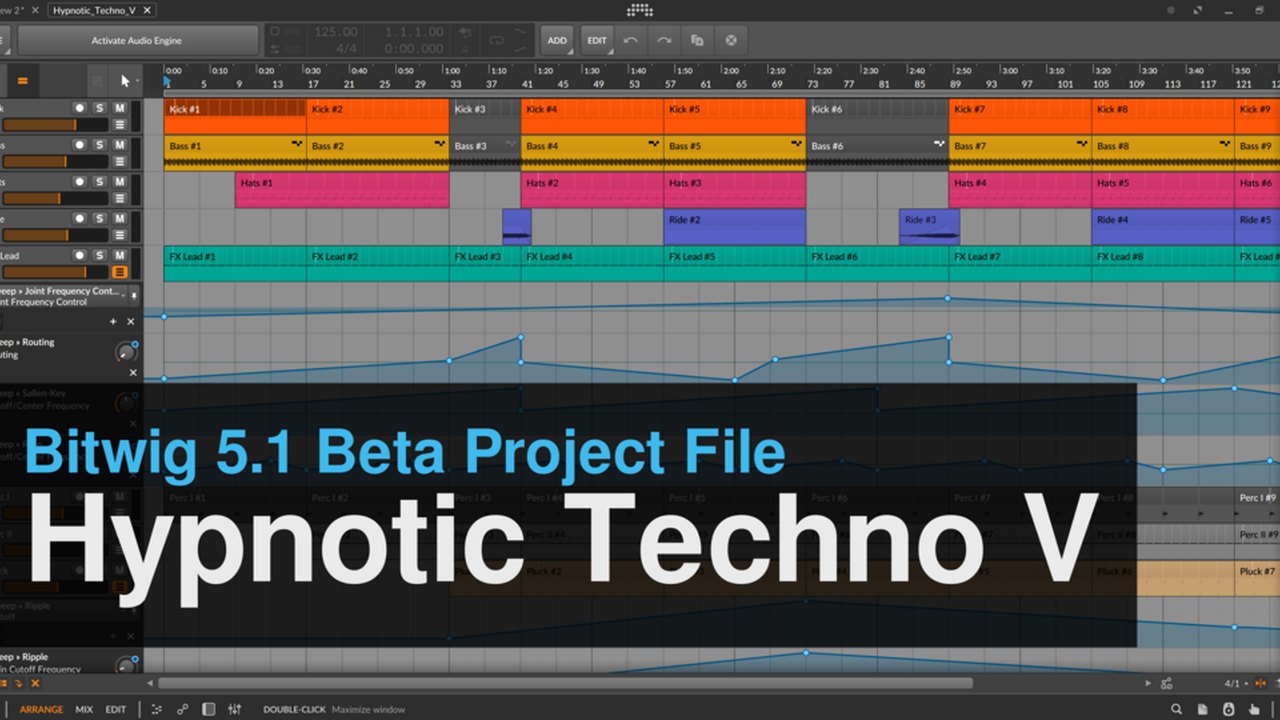Mute the Bass track
This screenshot has width=1280, height=720.
click(x=120, y=144)
